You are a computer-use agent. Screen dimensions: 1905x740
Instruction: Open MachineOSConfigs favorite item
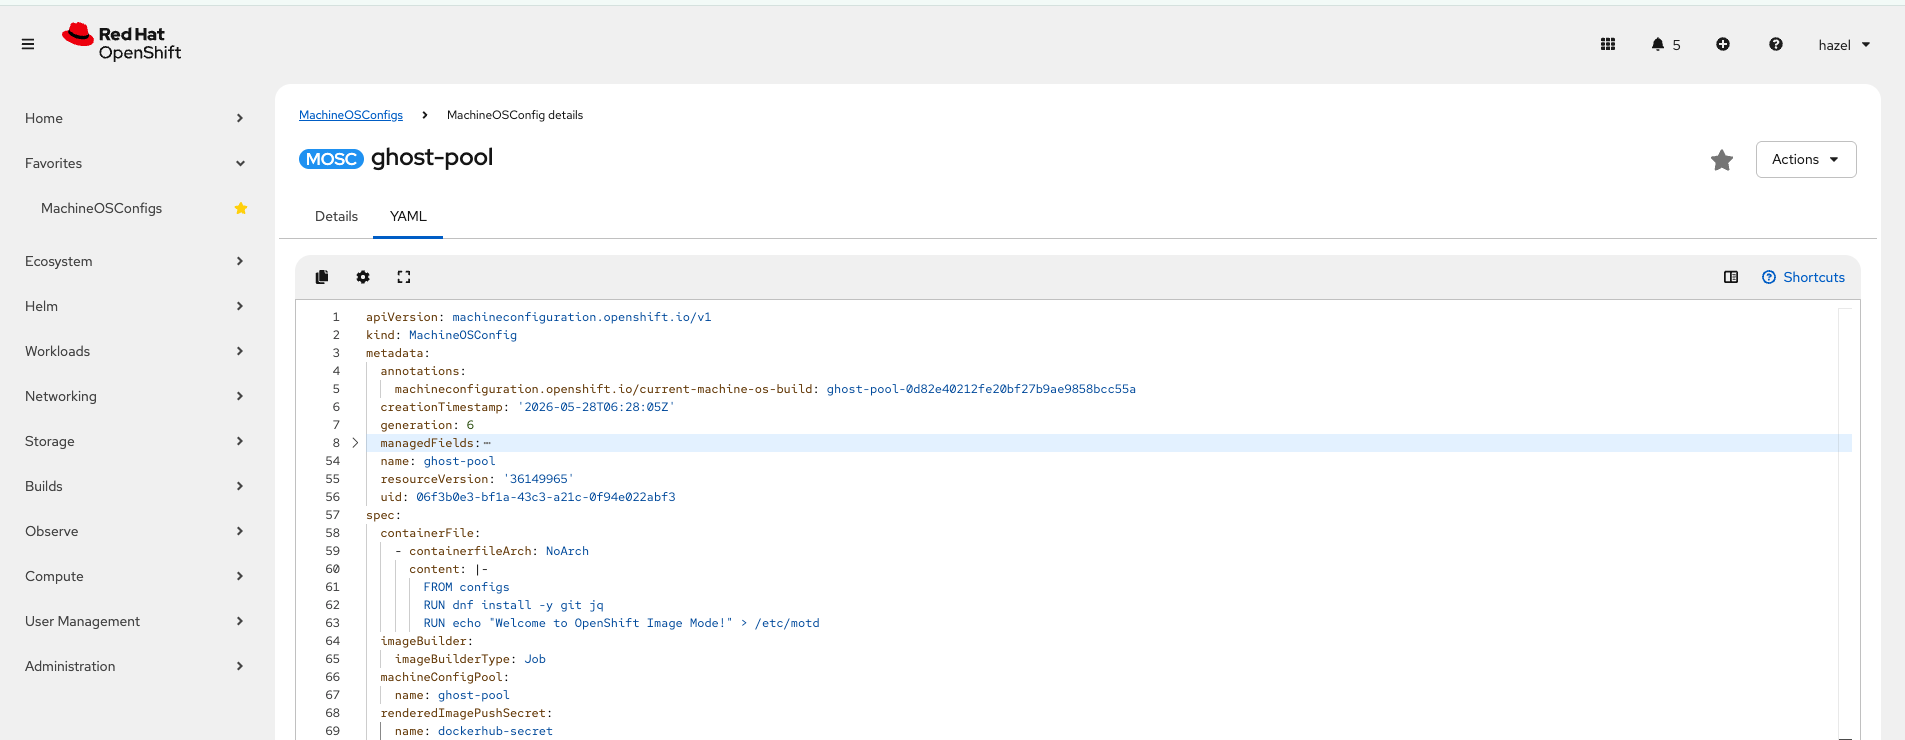[x=101, y=208]
